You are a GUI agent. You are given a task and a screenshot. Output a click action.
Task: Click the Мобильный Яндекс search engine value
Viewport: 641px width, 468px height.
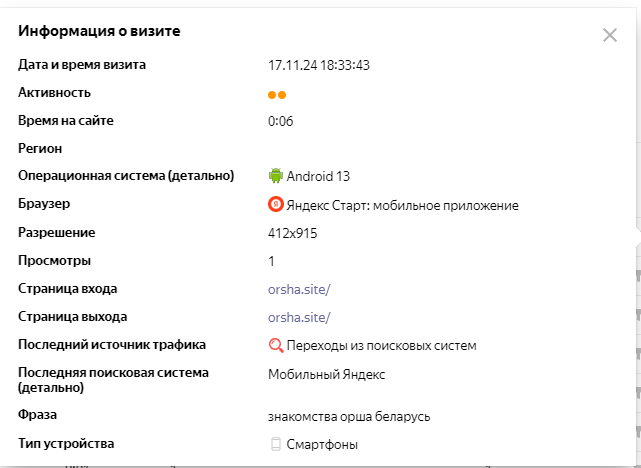326,374
